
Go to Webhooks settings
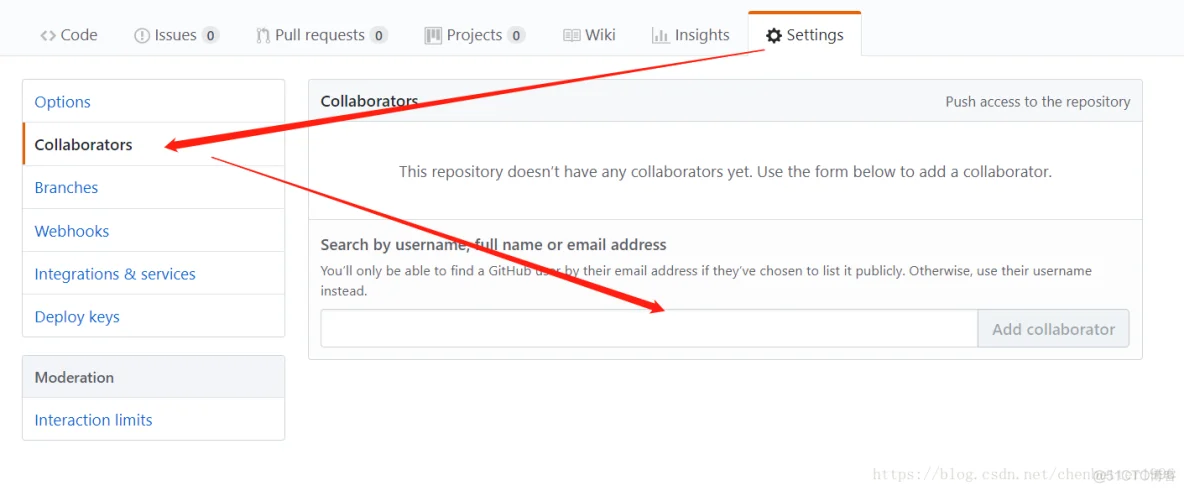coord(153,230)
